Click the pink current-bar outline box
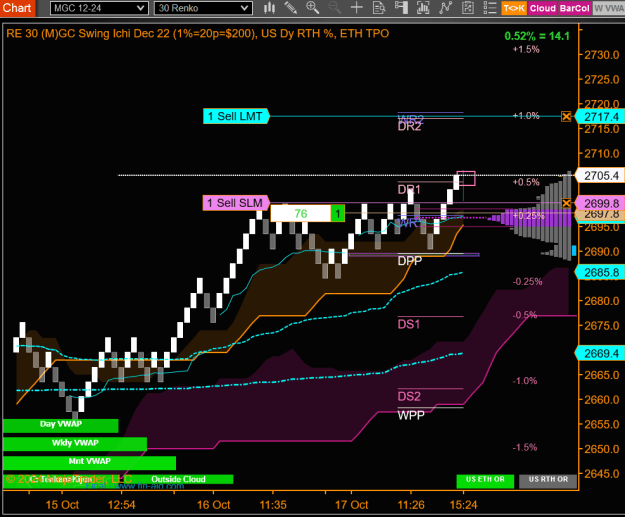Screen dimensions: 625x517 click(x=466, y=178)
